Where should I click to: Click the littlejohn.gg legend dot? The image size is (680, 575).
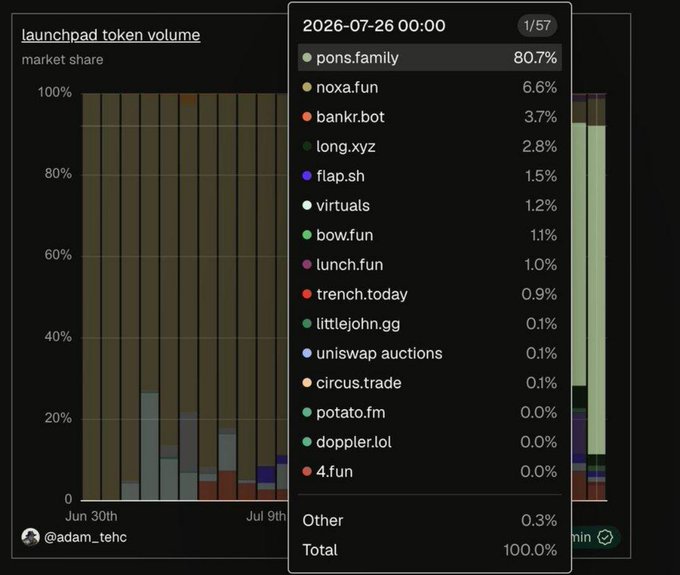[307, 323]
